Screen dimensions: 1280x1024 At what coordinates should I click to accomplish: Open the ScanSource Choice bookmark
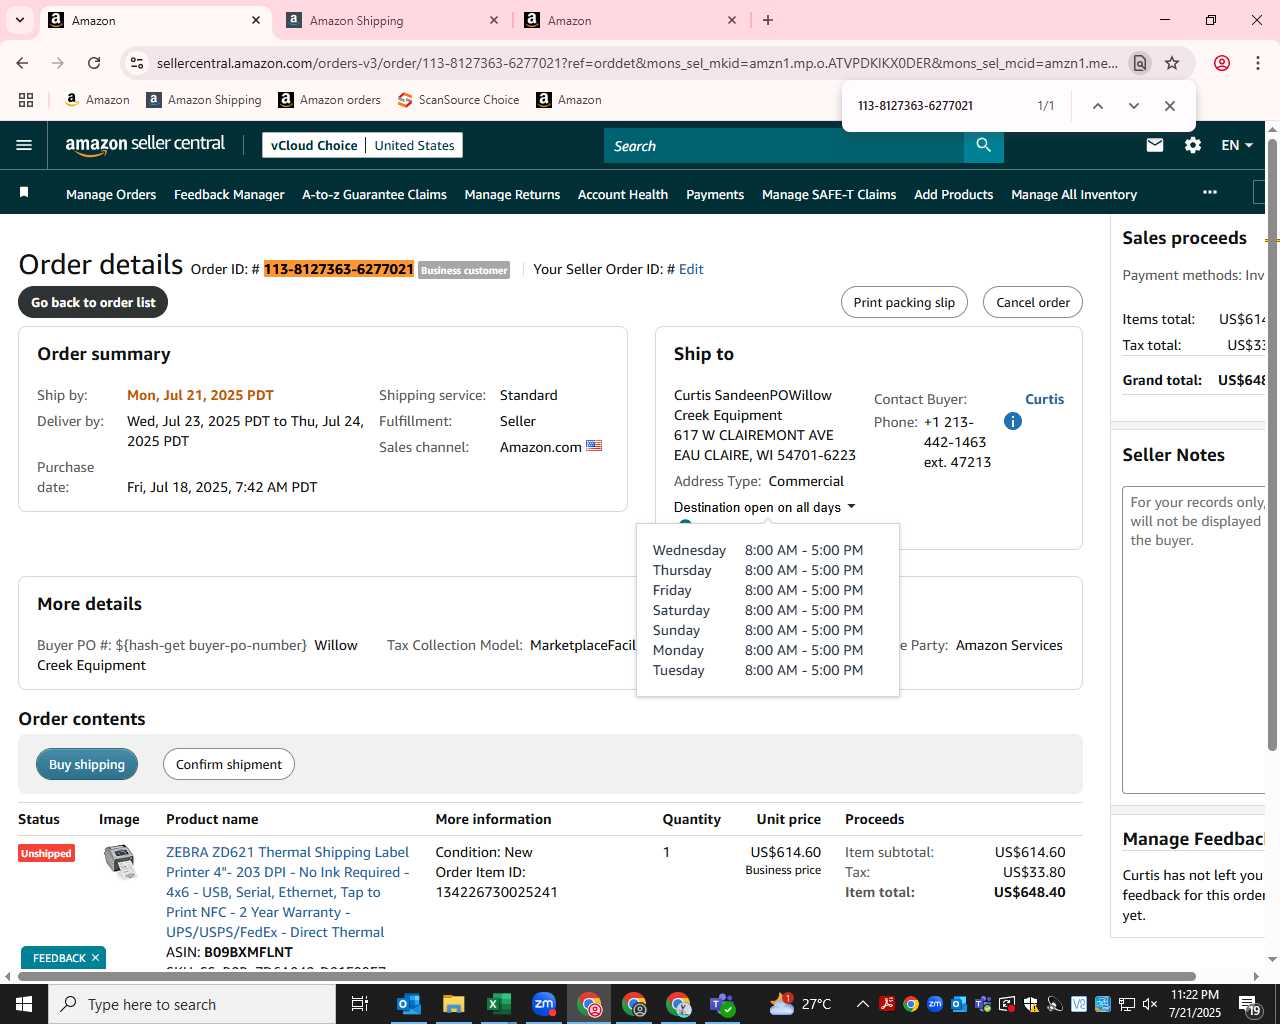[458, 100]
